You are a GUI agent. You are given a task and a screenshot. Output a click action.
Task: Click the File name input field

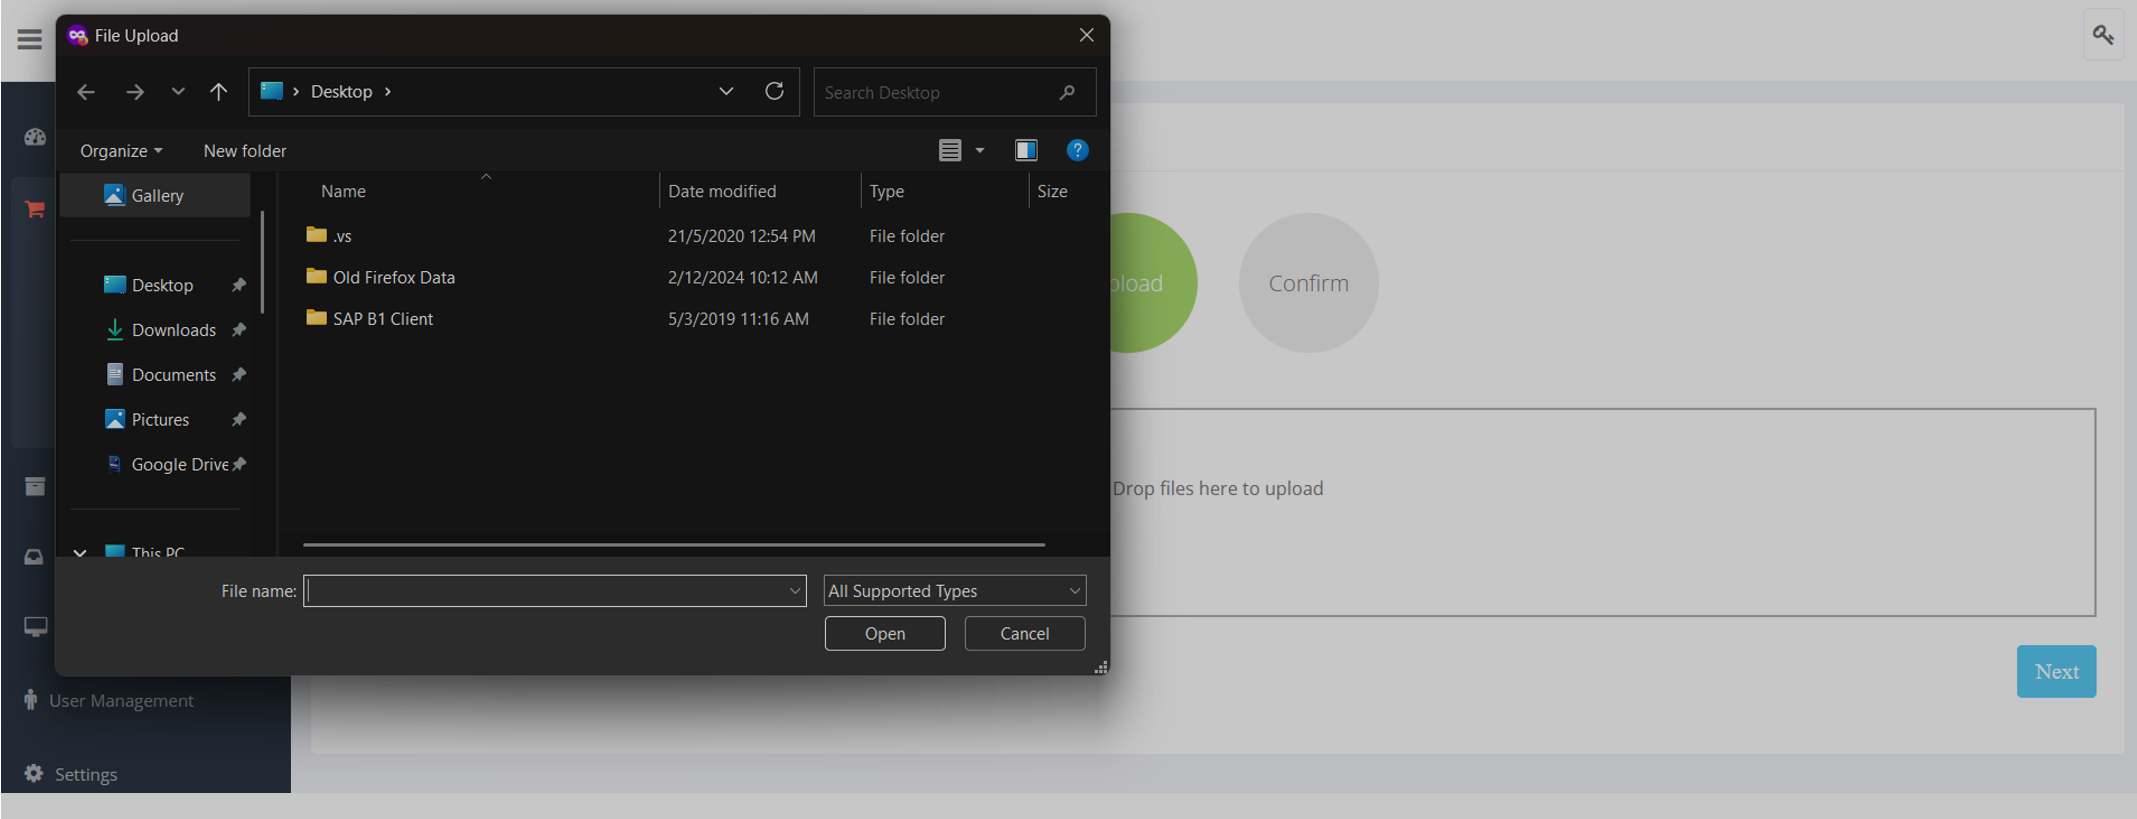546,591
